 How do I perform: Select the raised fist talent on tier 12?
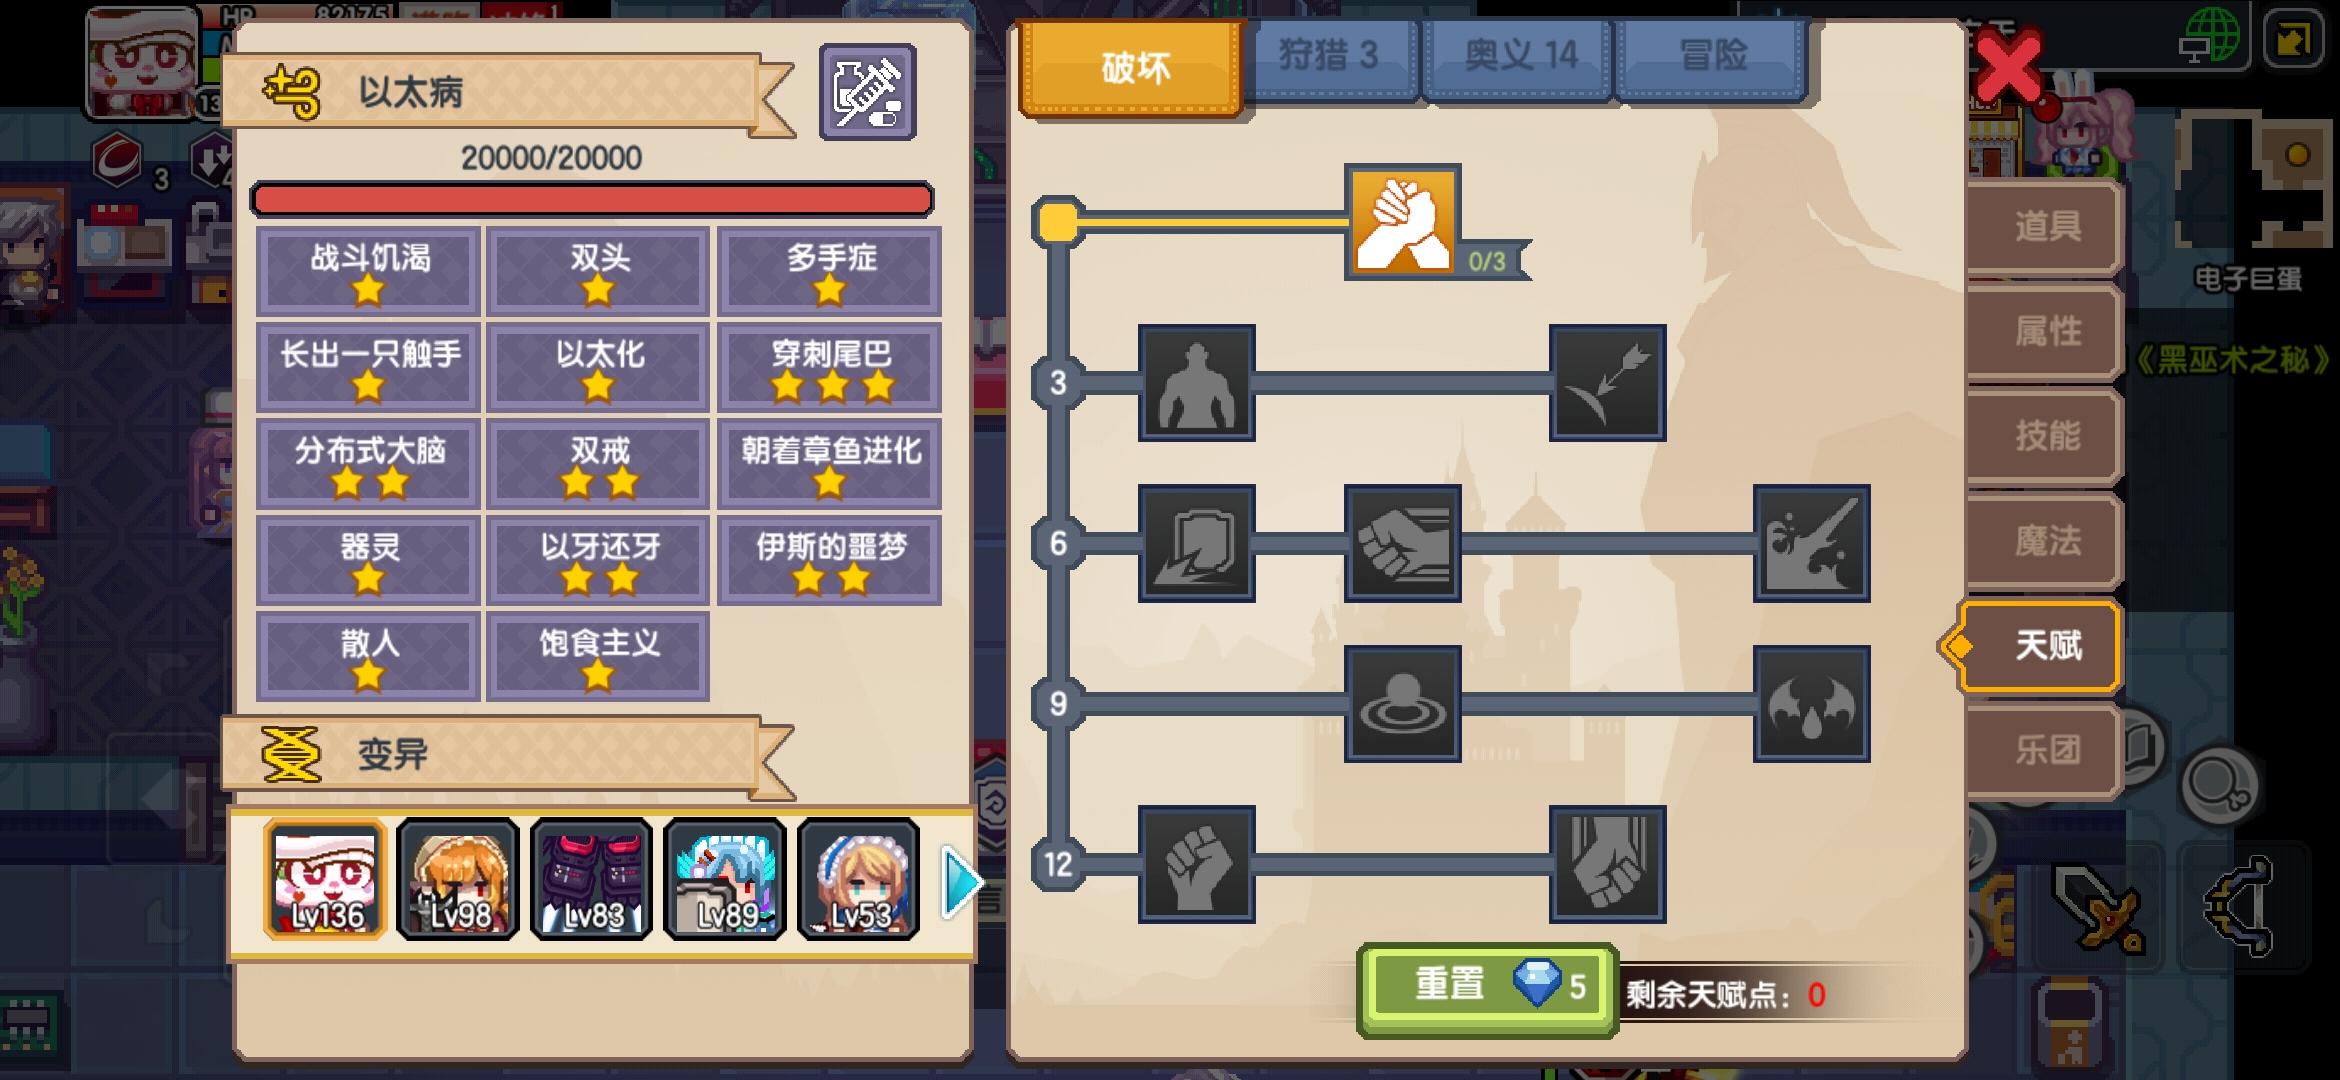(1197, 864)
